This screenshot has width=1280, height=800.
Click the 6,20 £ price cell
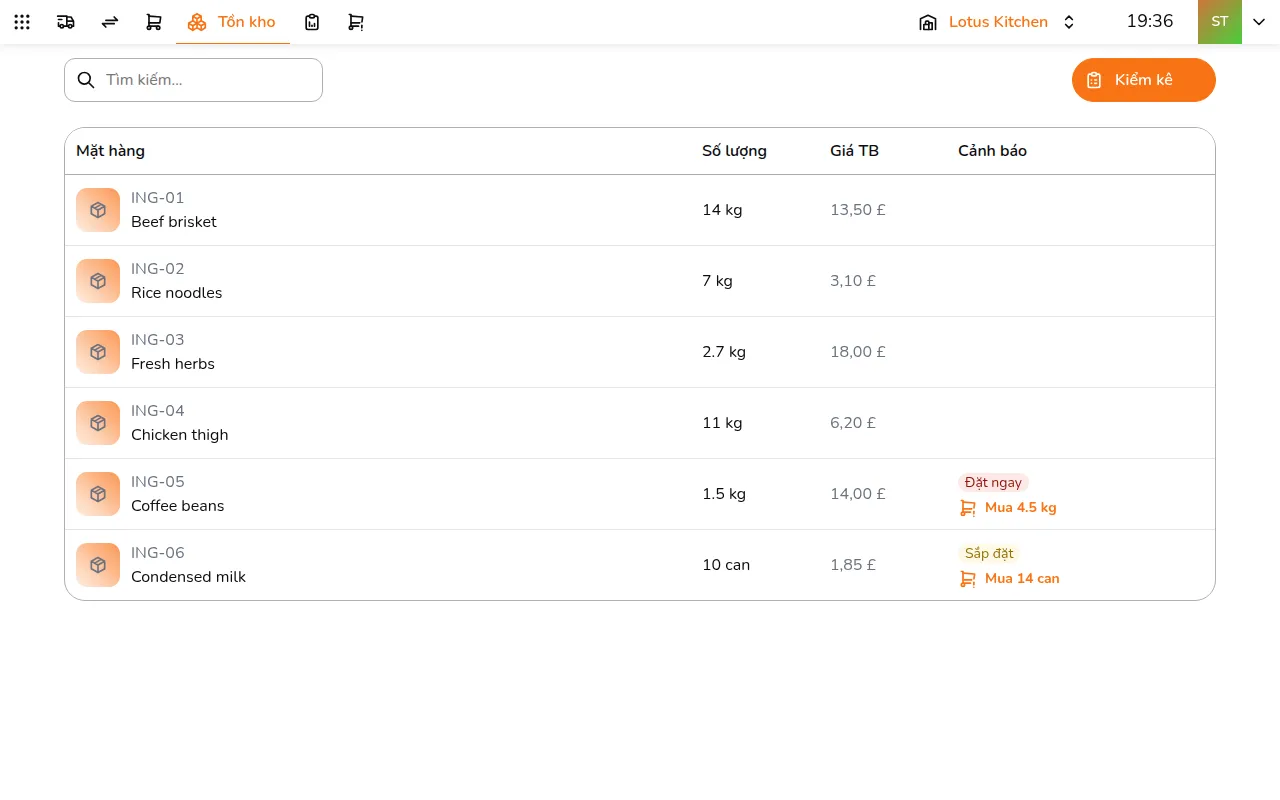coord(853,423)
